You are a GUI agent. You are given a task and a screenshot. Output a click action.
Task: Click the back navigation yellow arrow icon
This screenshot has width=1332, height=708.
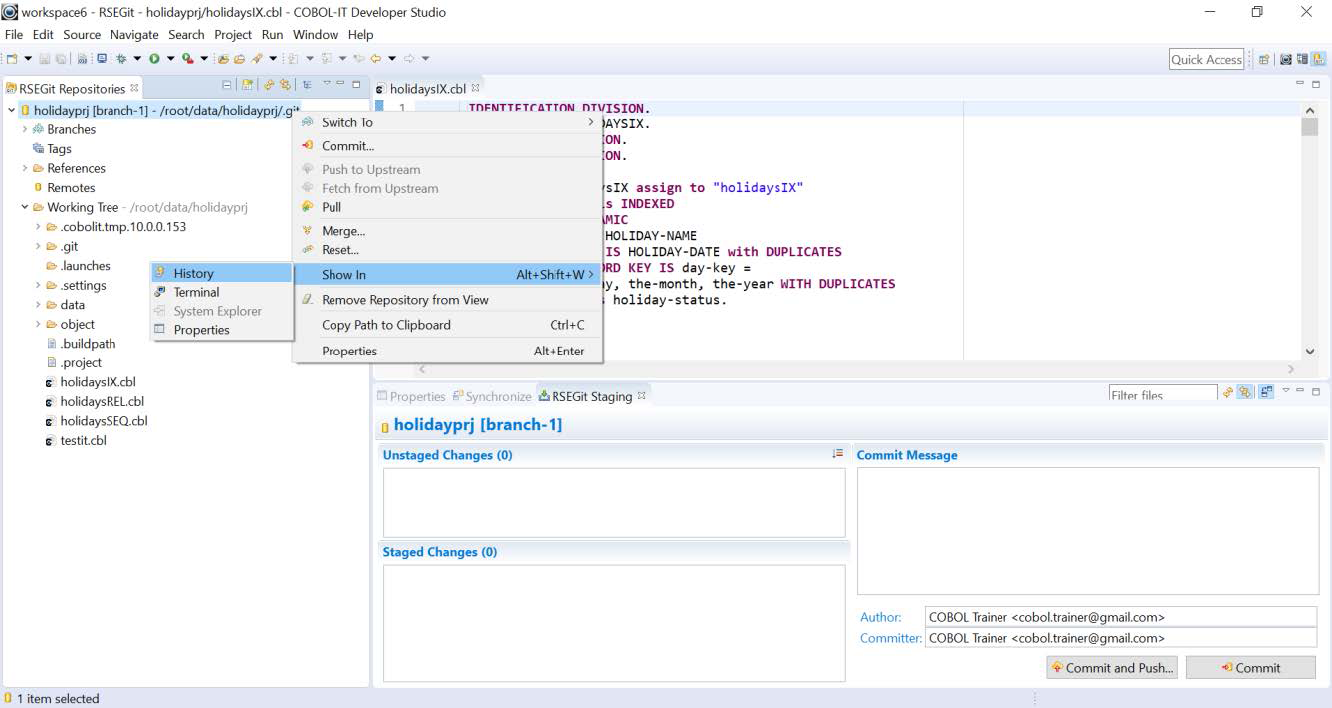click(x=375, y=59)
